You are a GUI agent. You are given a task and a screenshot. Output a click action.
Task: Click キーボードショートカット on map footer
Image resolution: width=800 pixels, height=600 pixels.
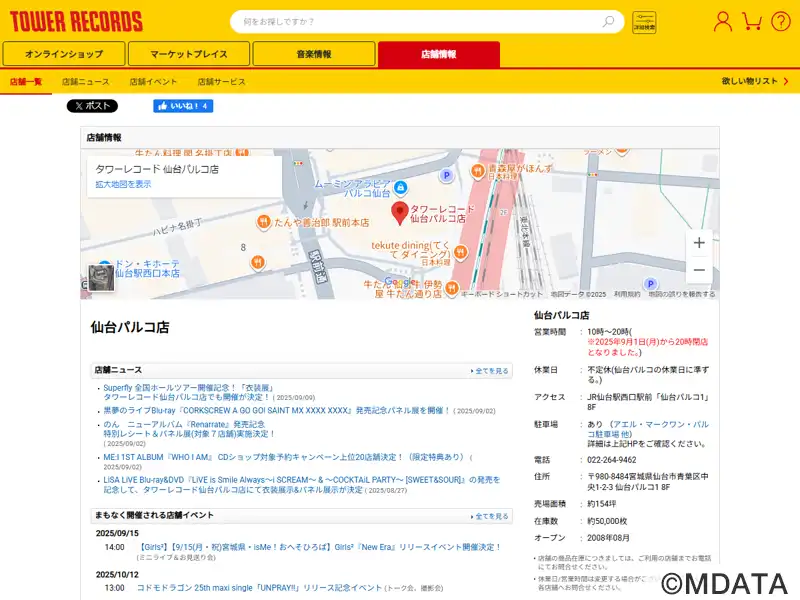click(x=502, y=294)
